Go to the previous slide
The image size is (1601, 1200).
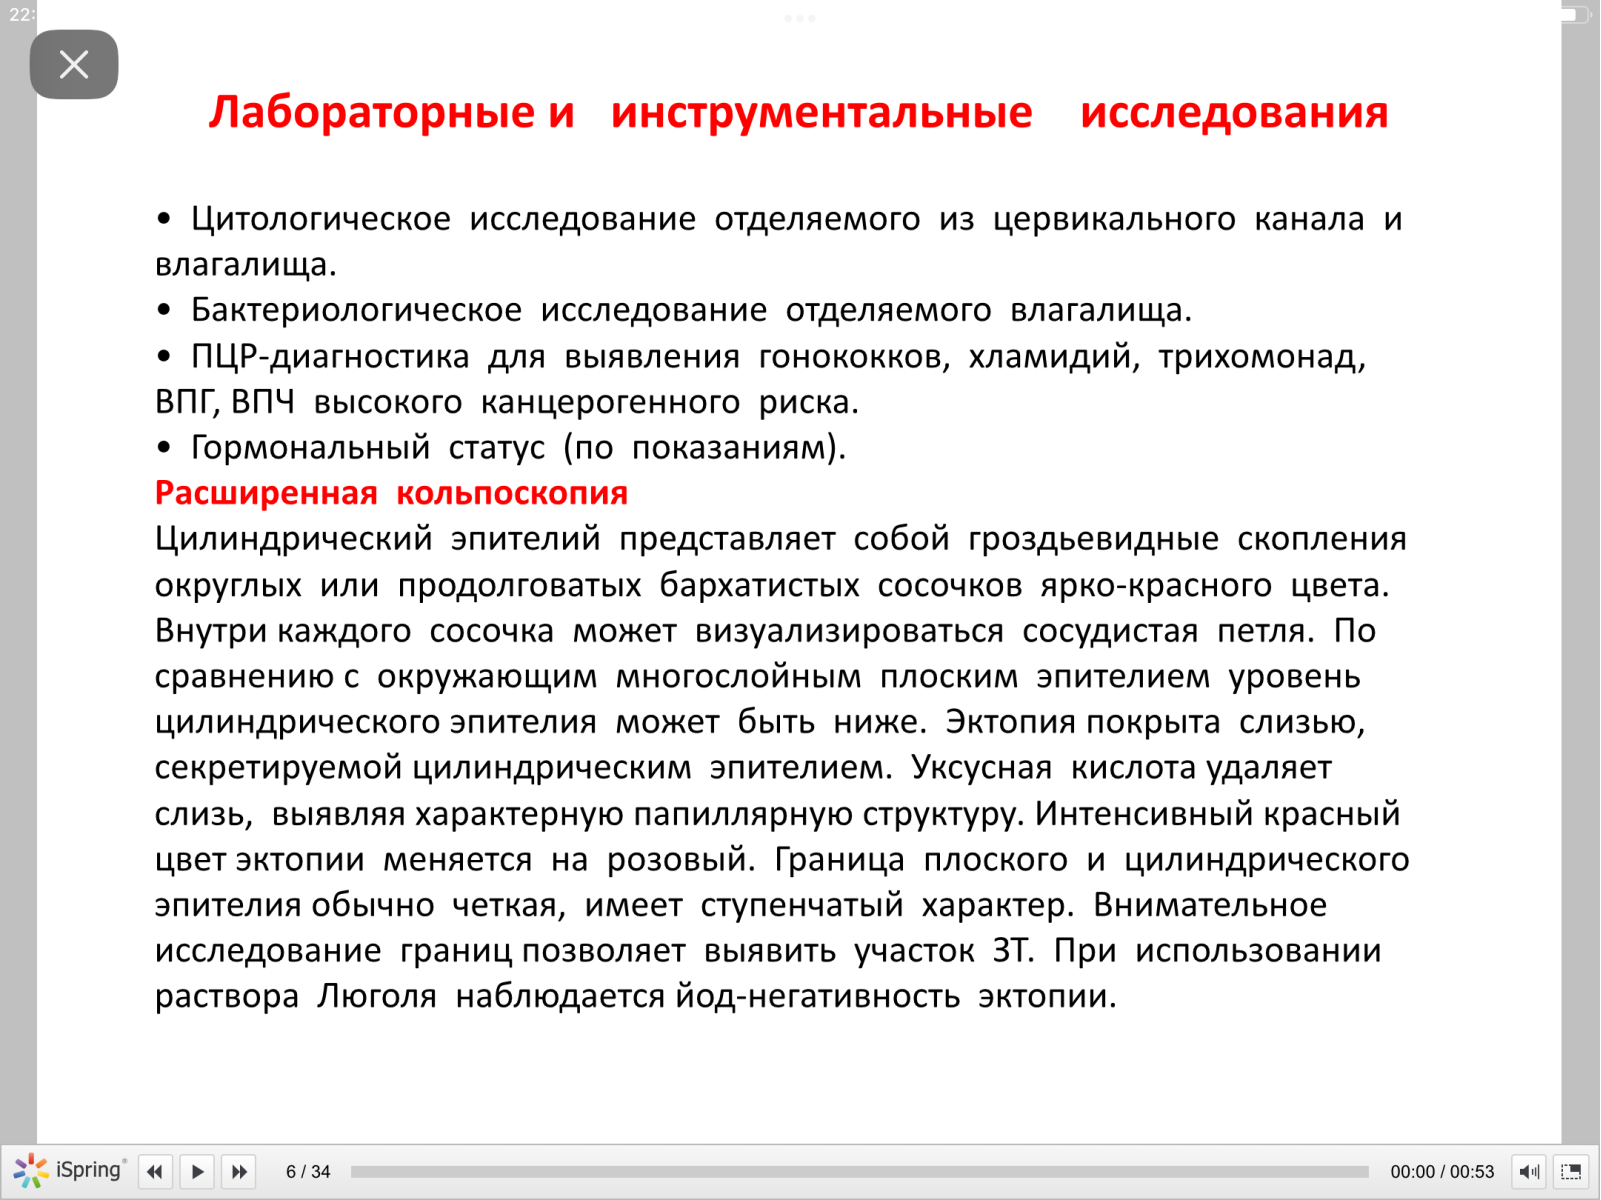point(155,1171)
